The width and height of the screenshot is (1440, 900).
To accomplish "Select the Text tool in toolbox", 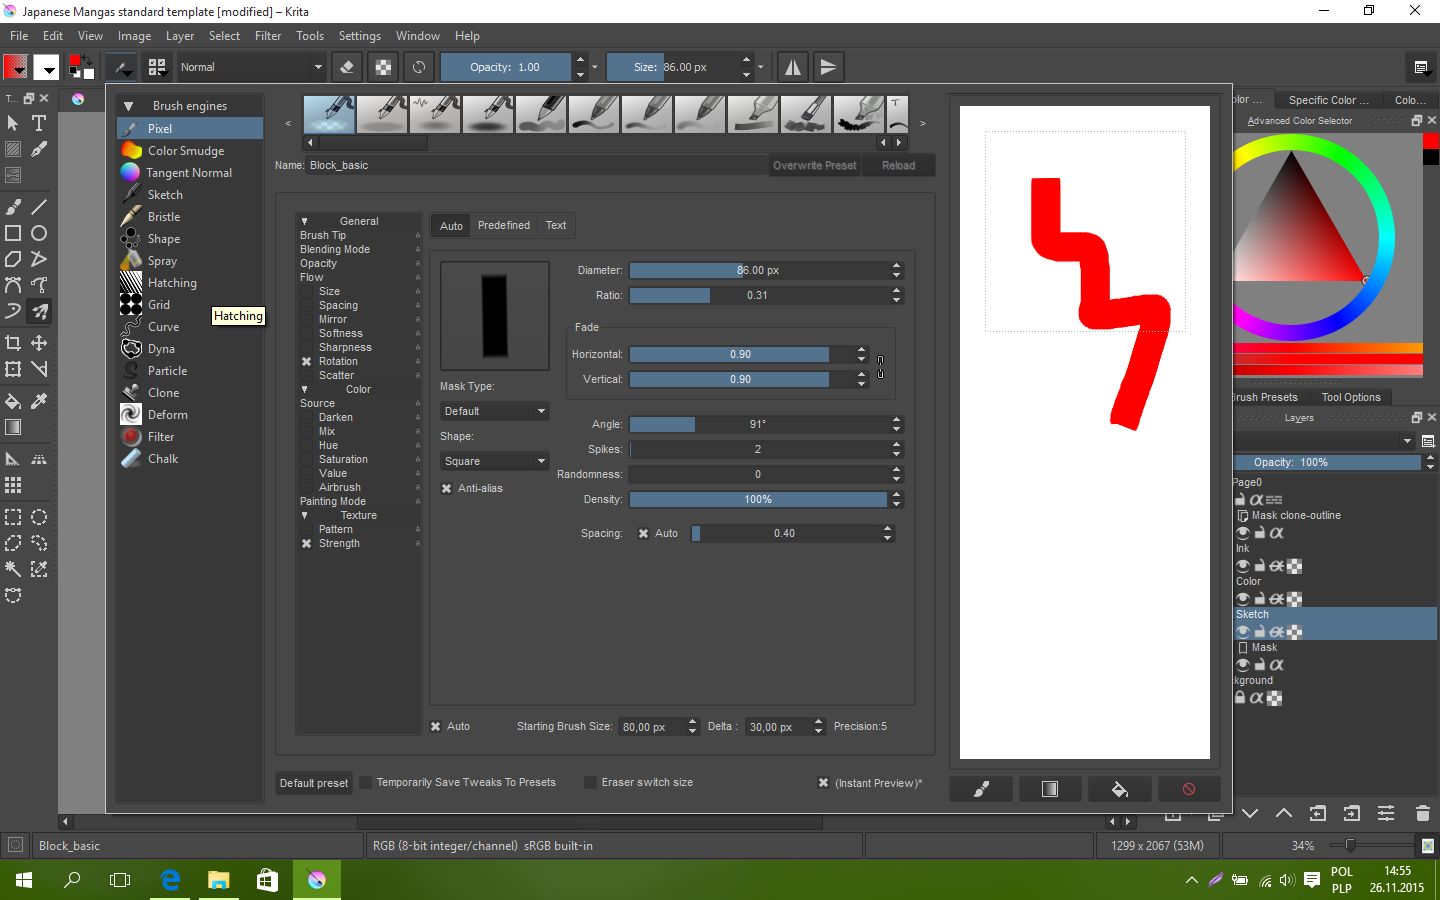I will tap(39, 123).
